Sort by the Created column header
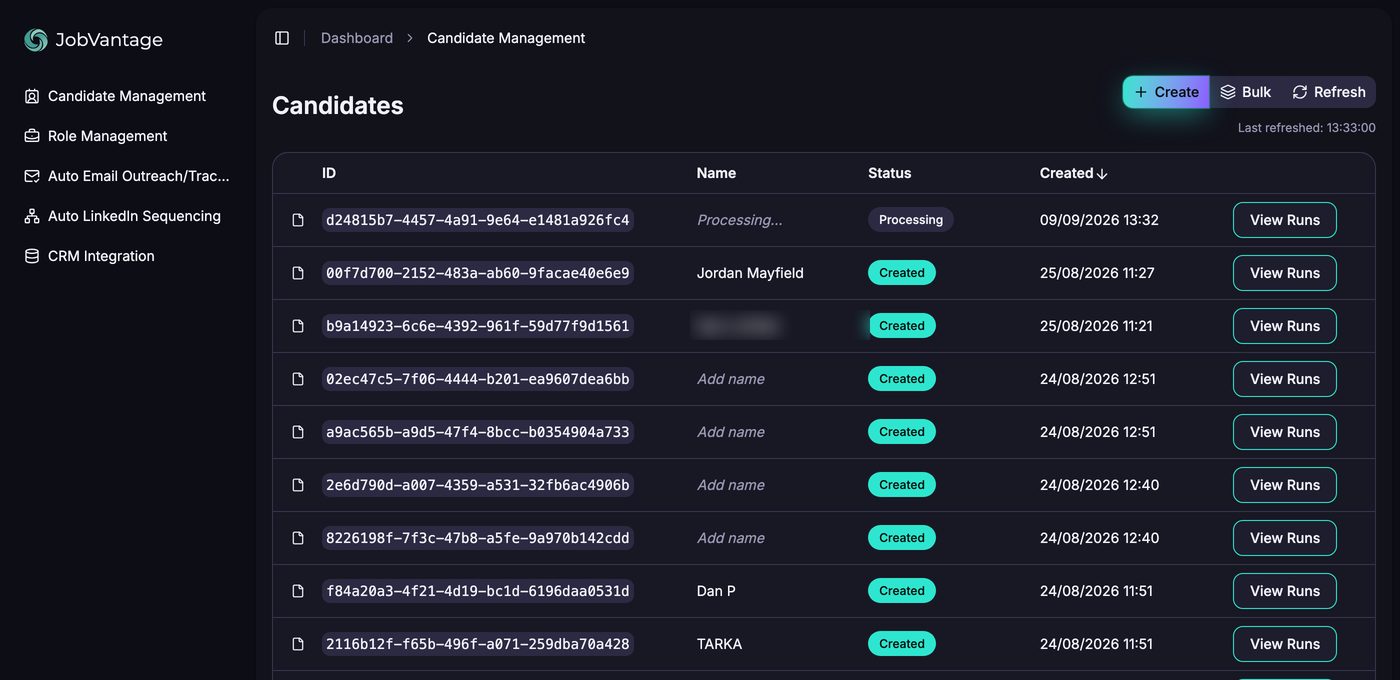 [x=1074, y=173]
